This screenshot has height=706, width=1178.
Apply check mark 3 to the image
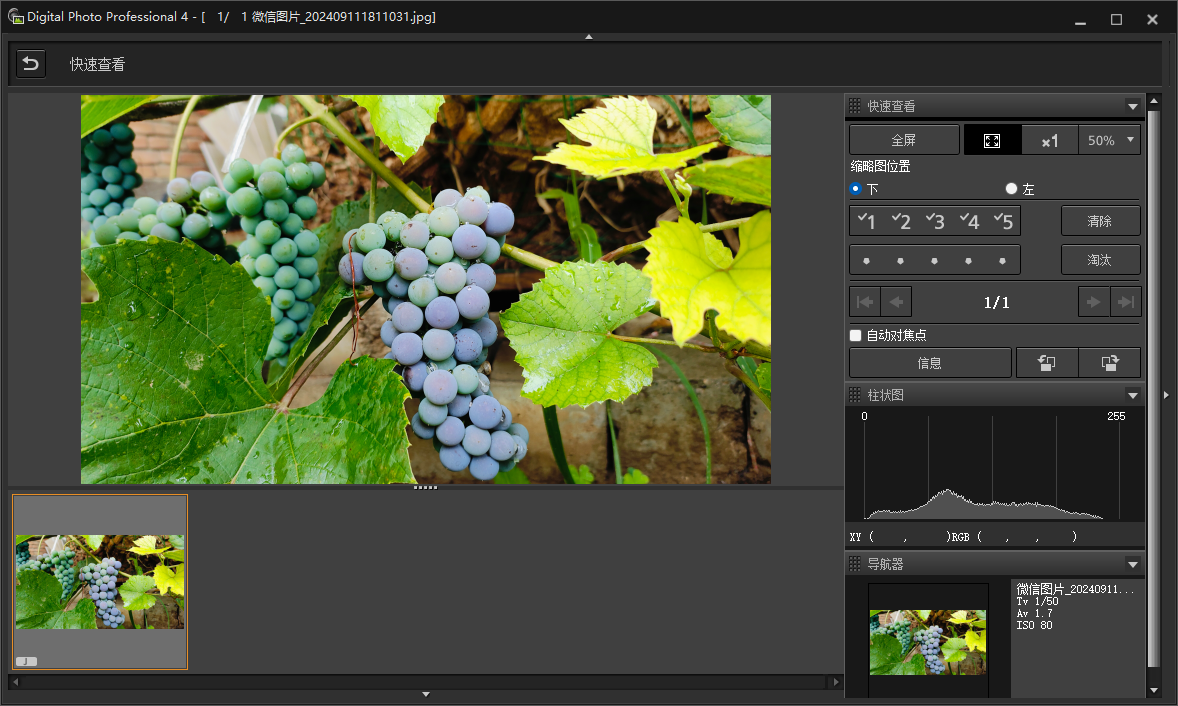point(935,221)
